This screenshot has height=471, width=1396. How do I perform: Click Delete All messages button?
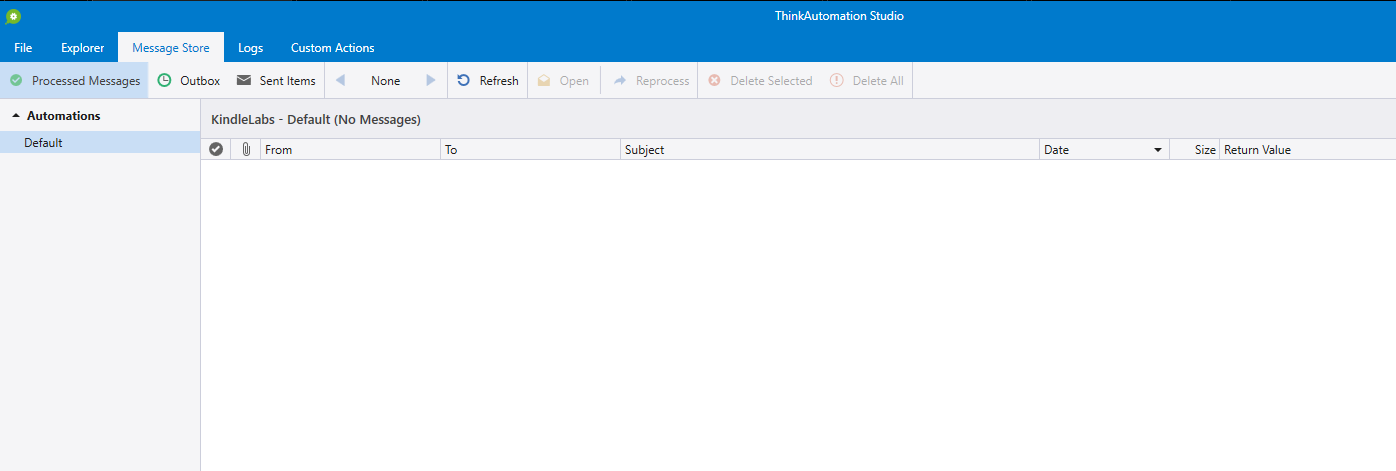coord(867,81)
